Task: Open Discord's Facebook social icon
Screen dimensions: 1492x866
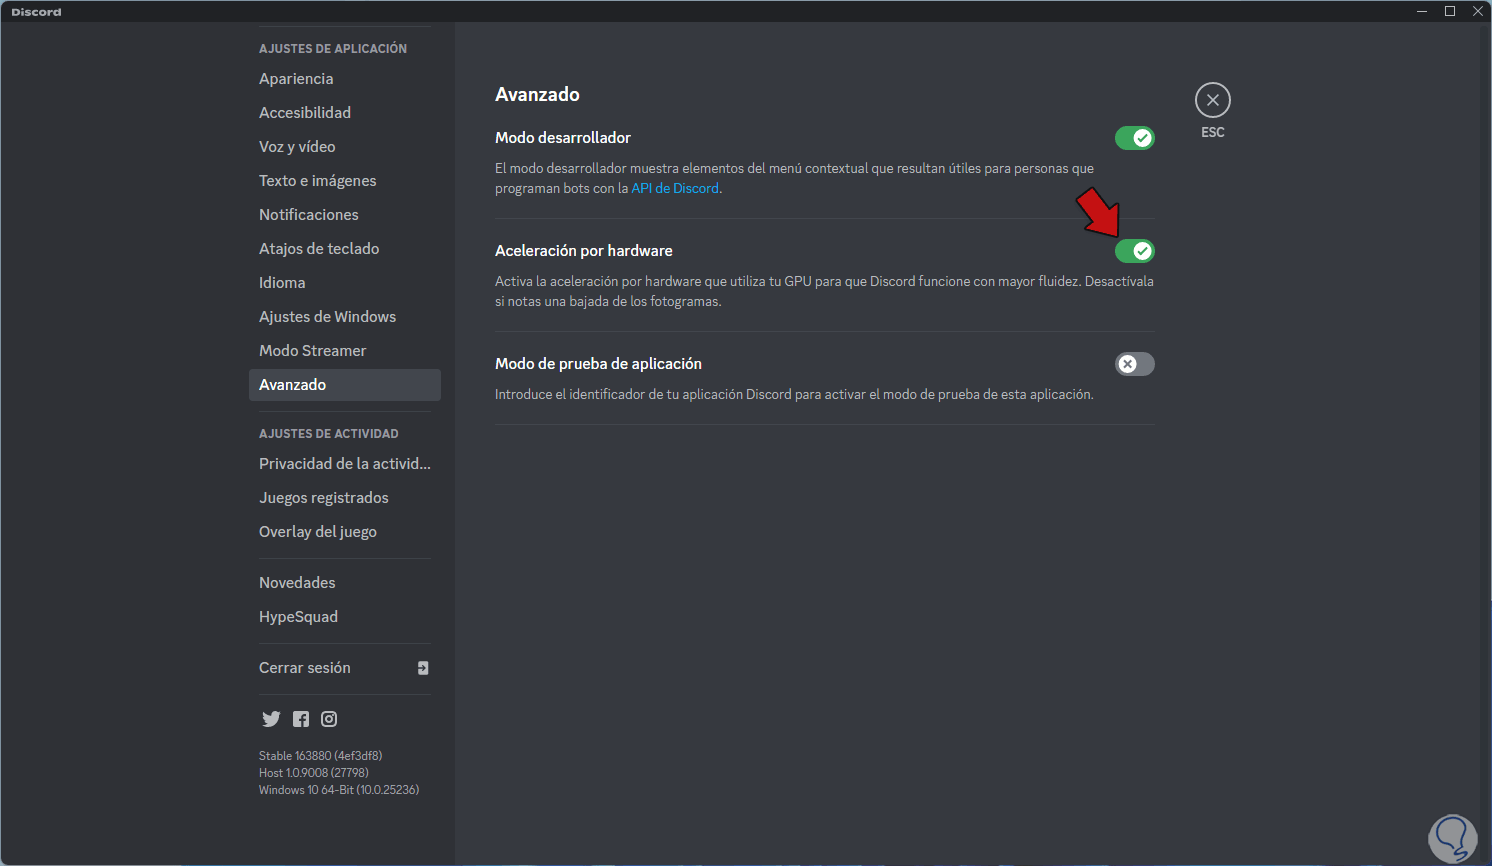Action: (301, 719)
